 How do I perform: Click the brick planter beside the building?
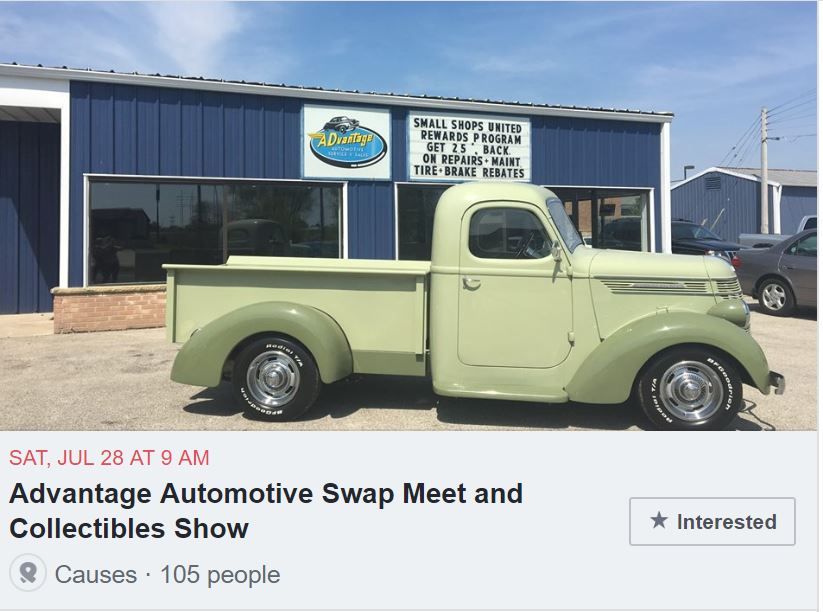[109, 309]
